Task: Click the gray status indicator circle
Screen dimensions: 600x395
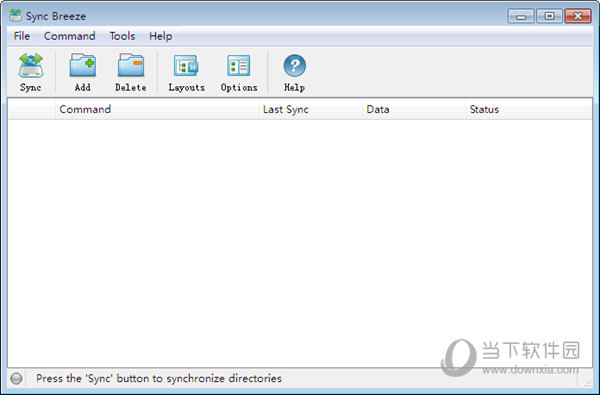Action: pos(16,379)
